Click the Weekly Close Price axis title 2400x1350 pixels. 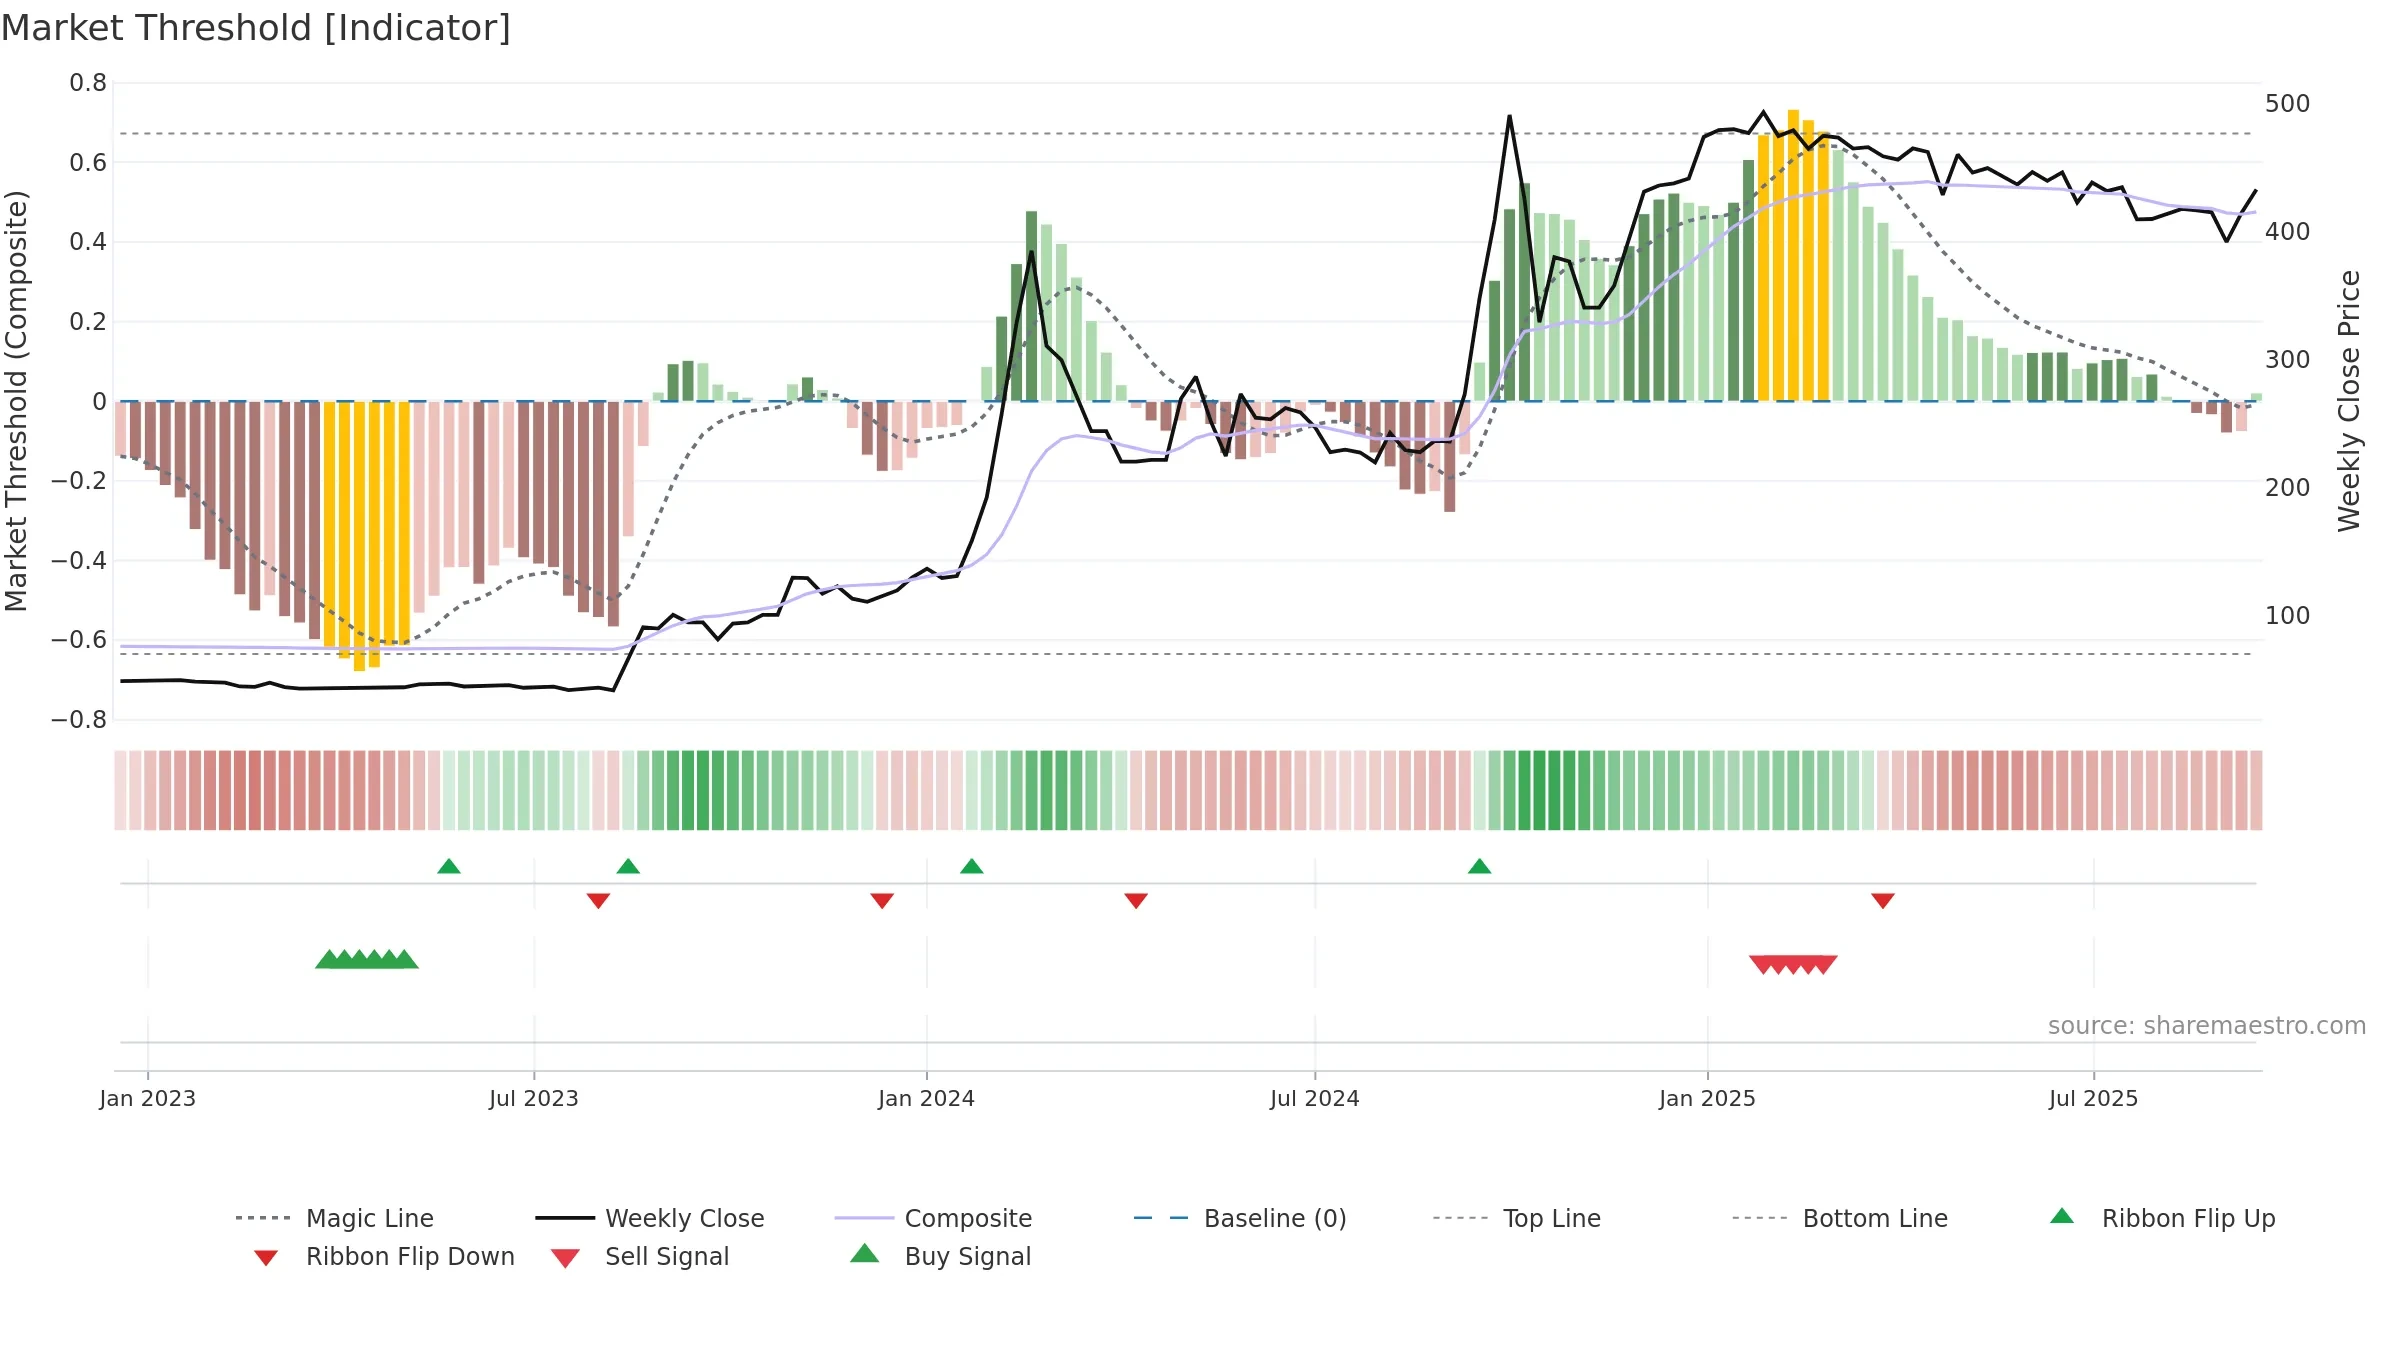(2349, 401)
